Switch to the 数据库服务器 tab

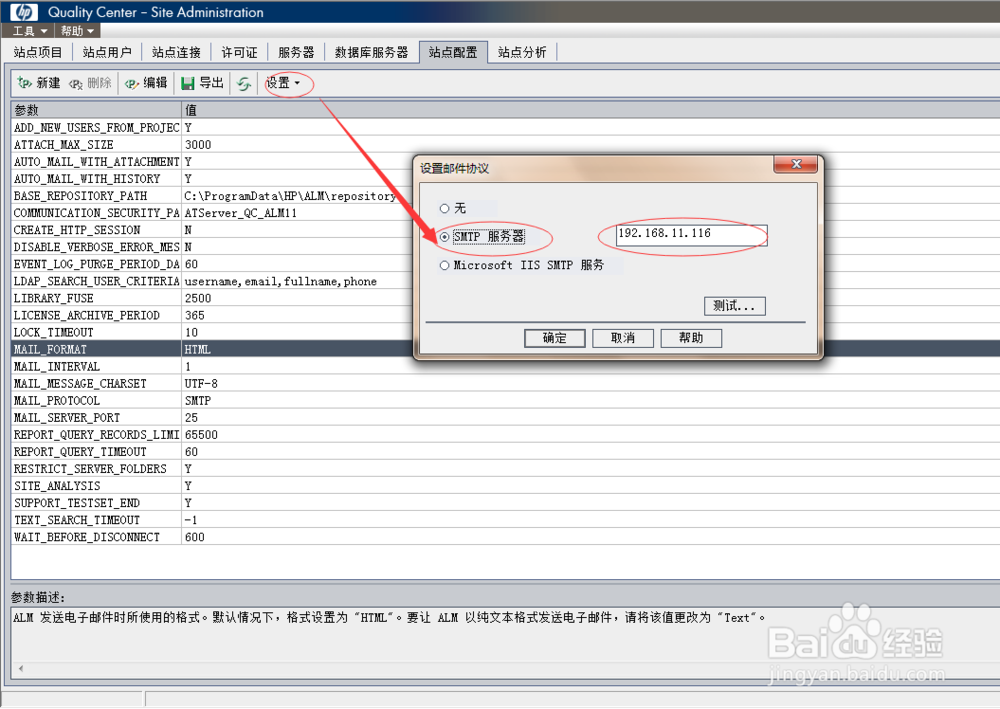pyautogui.click(x=371, y=52)
